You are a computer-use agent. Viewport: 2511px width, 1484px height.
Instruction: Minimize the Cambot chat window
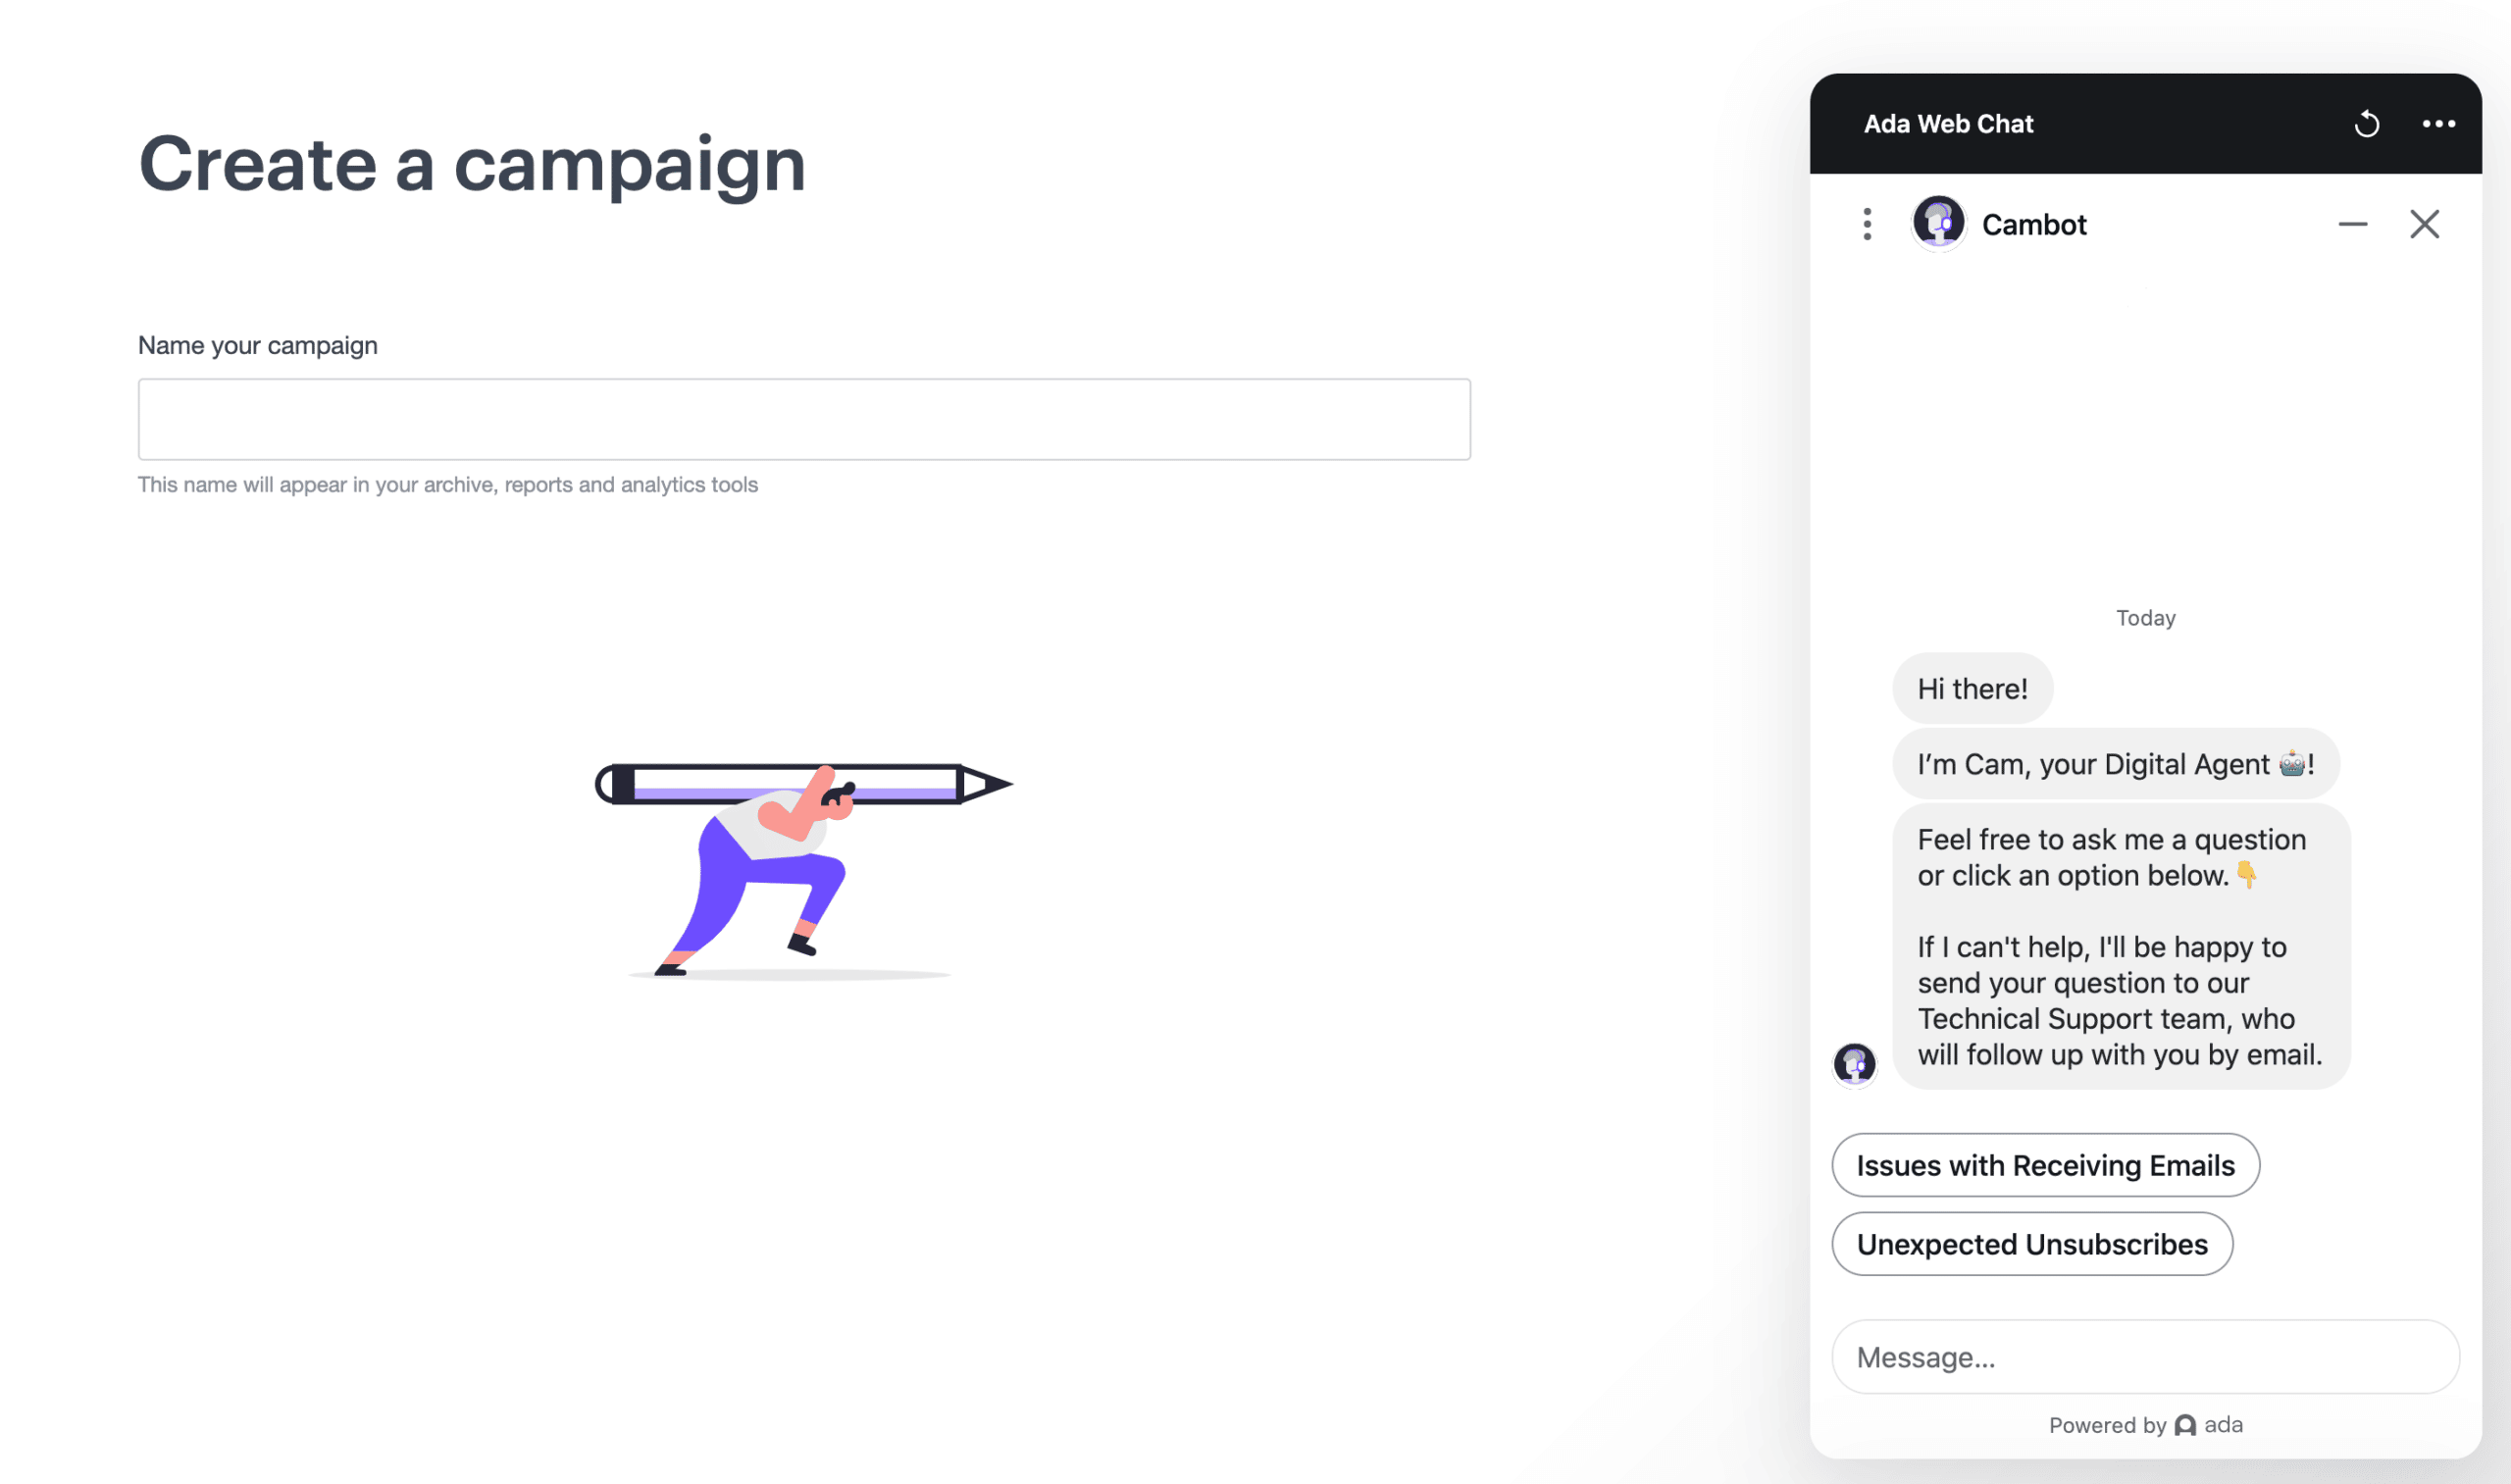(2352, 224)
